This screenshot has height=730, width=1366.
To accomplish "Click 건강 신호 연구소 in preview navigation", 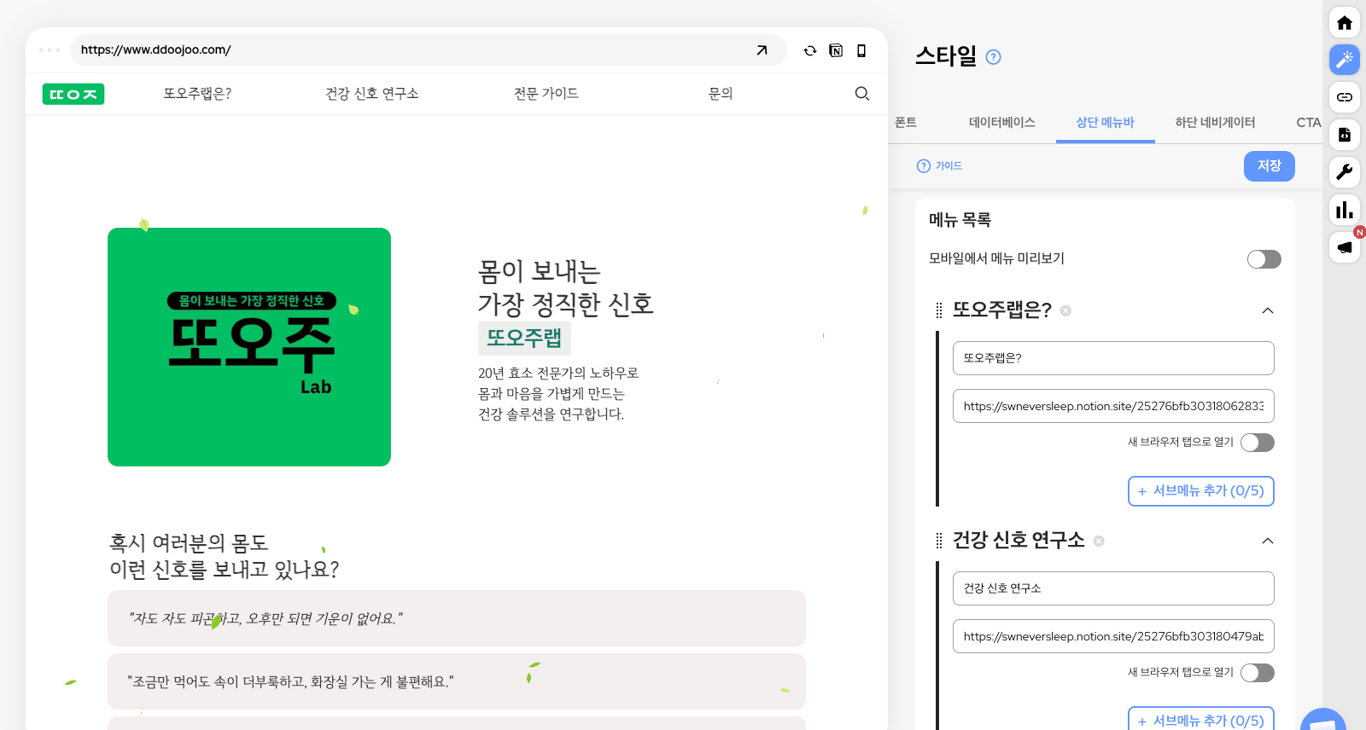I will (x=372, y=93).
